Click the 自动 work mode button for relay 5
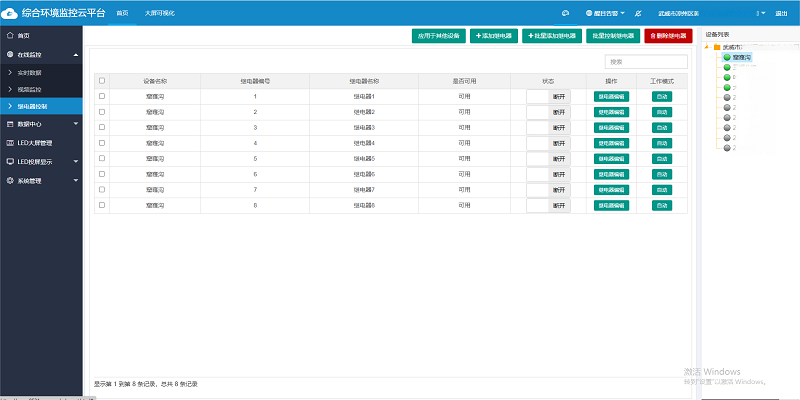The height and width of the screenshot is (400, 800). pyautogui.click(x=662, y=159)
